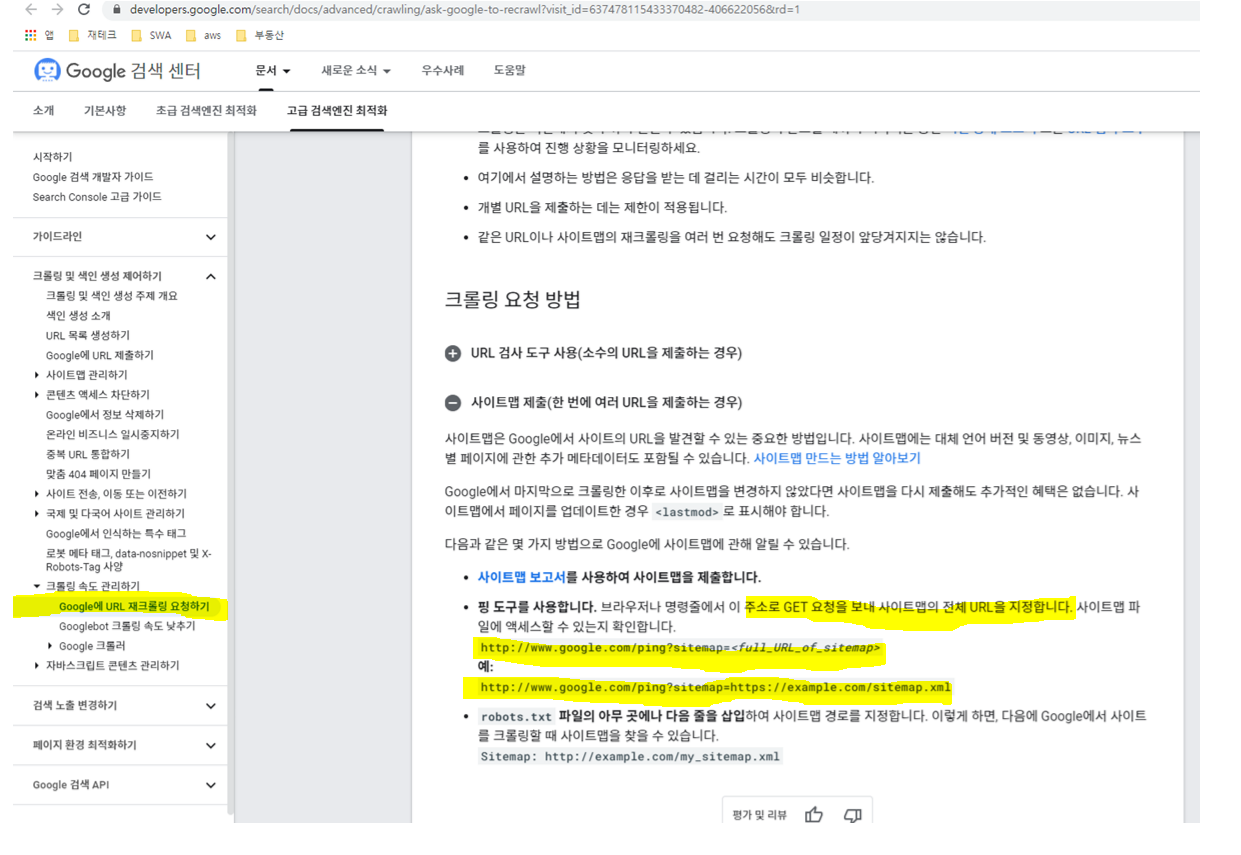1241x855 pixels.
Task: Click the browser forward arrow
Action: pos(57,9)
